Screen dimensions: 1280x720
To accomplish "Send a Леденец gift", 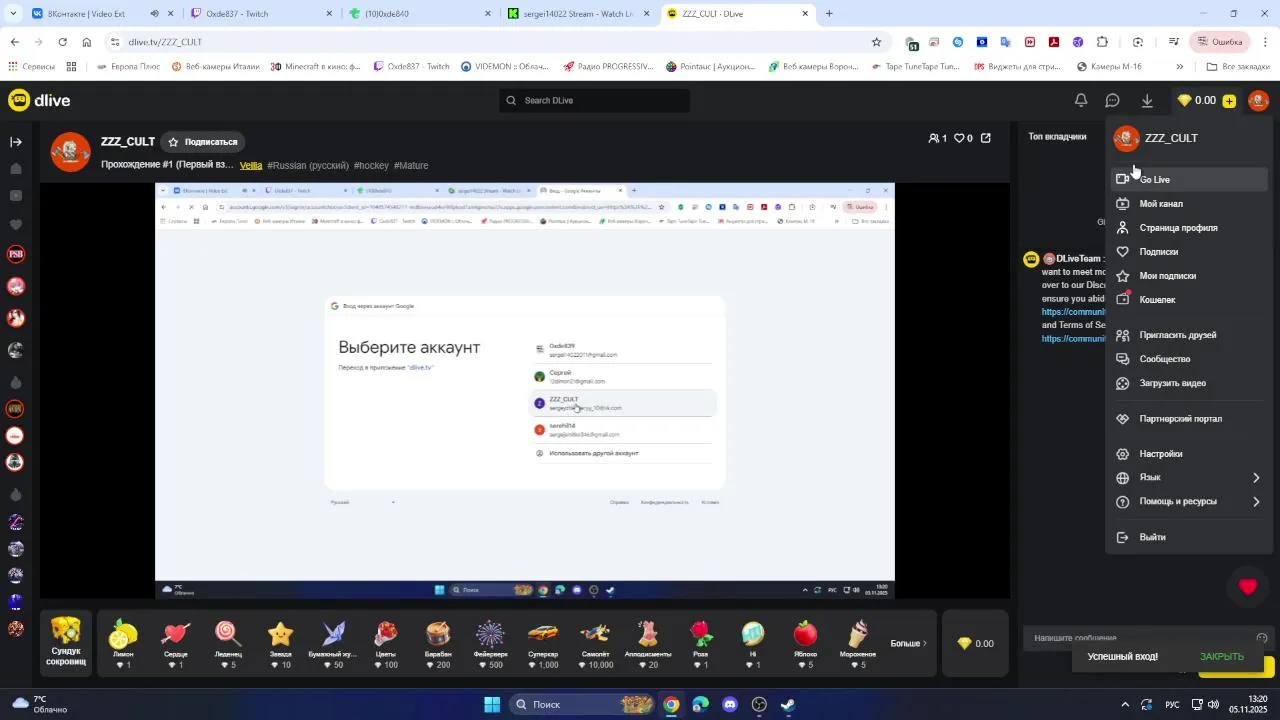I will pyautogui.click(x=228, y=643).
